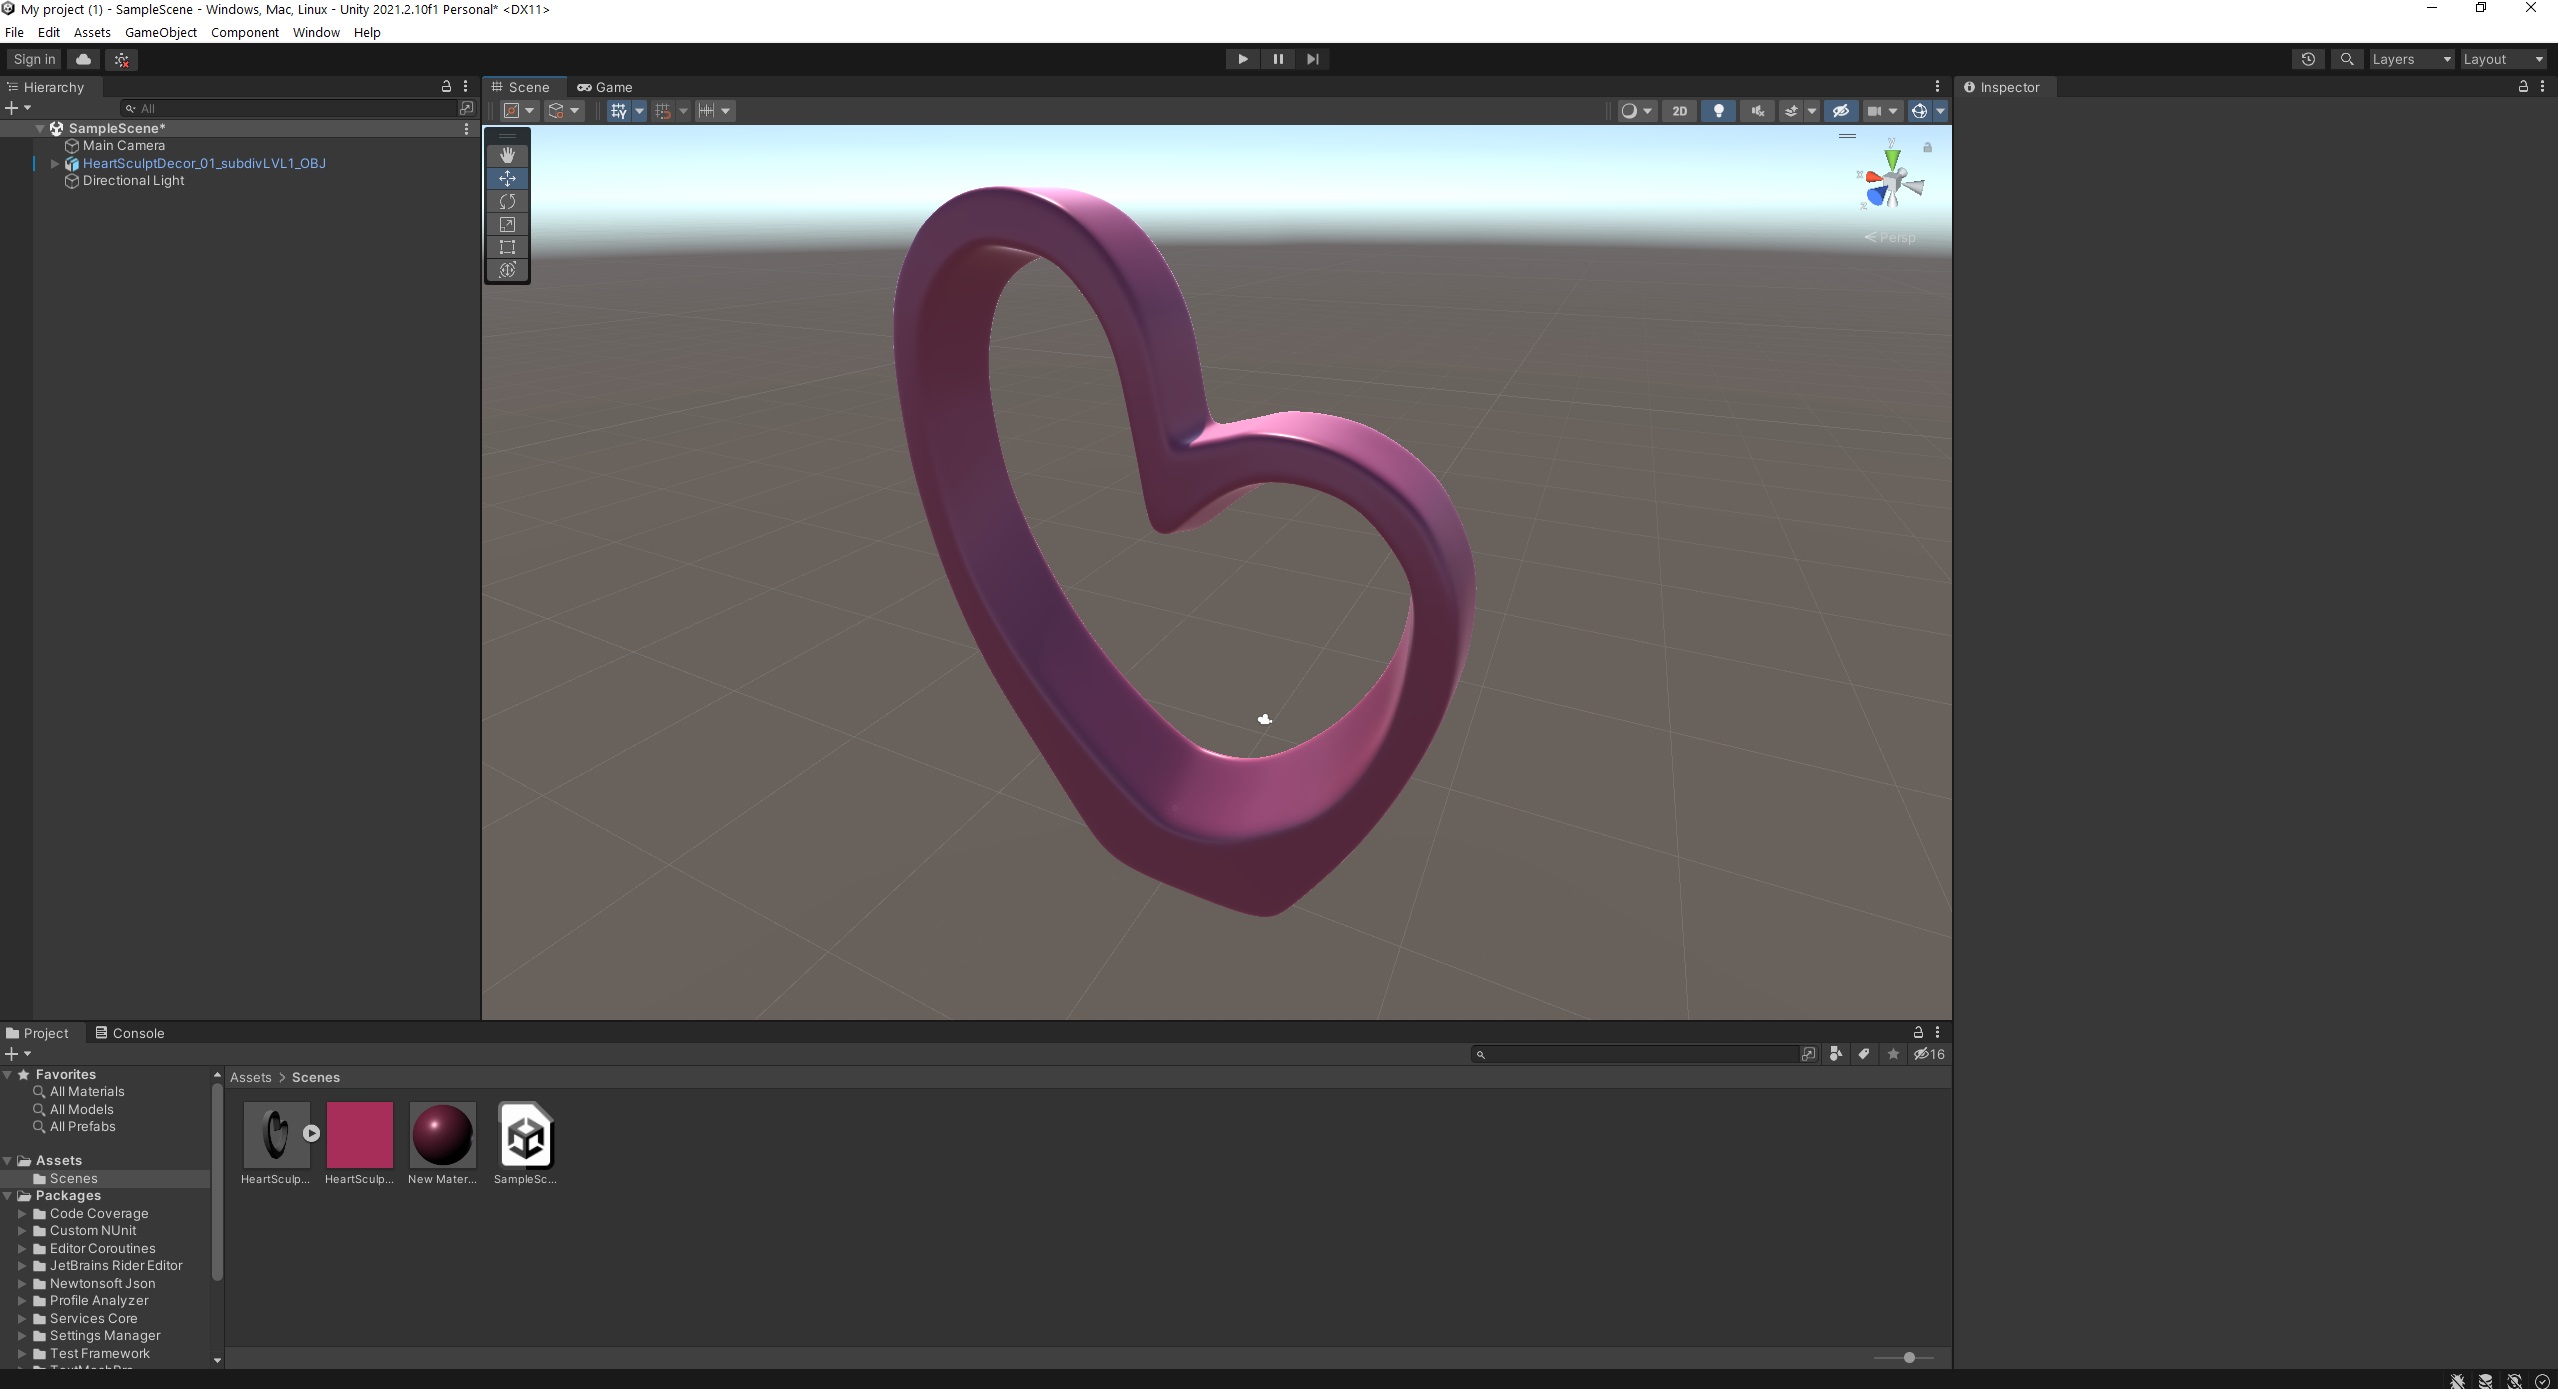This screenshot has width=2558, height=1389.
Task: Toggle 2D view mode
Action: pyautogui.click(x=1679, y=111)
